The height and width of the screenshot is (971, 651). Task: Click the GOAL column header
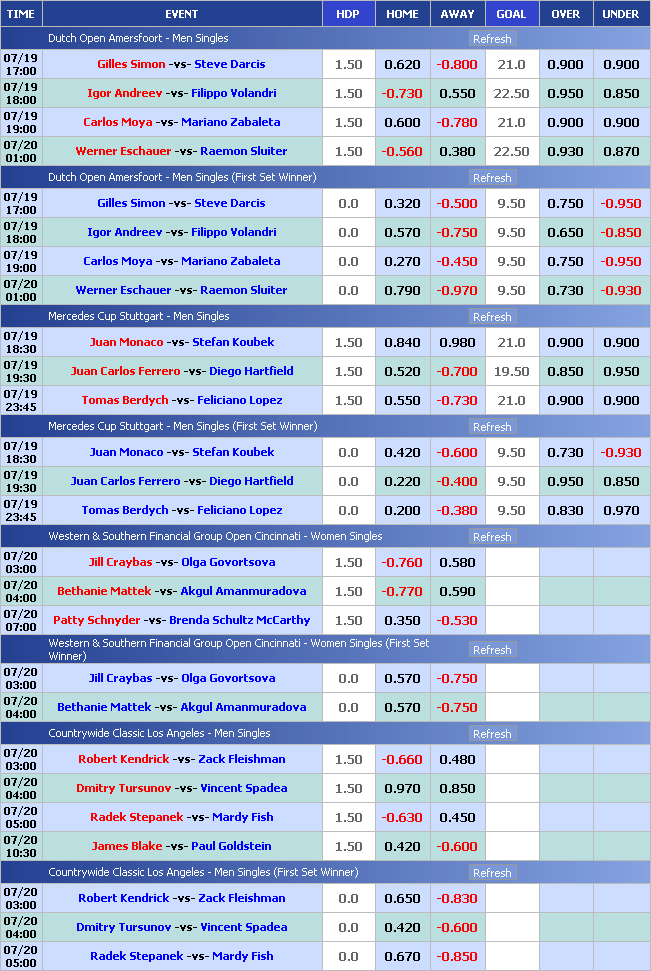coord(511,14)
